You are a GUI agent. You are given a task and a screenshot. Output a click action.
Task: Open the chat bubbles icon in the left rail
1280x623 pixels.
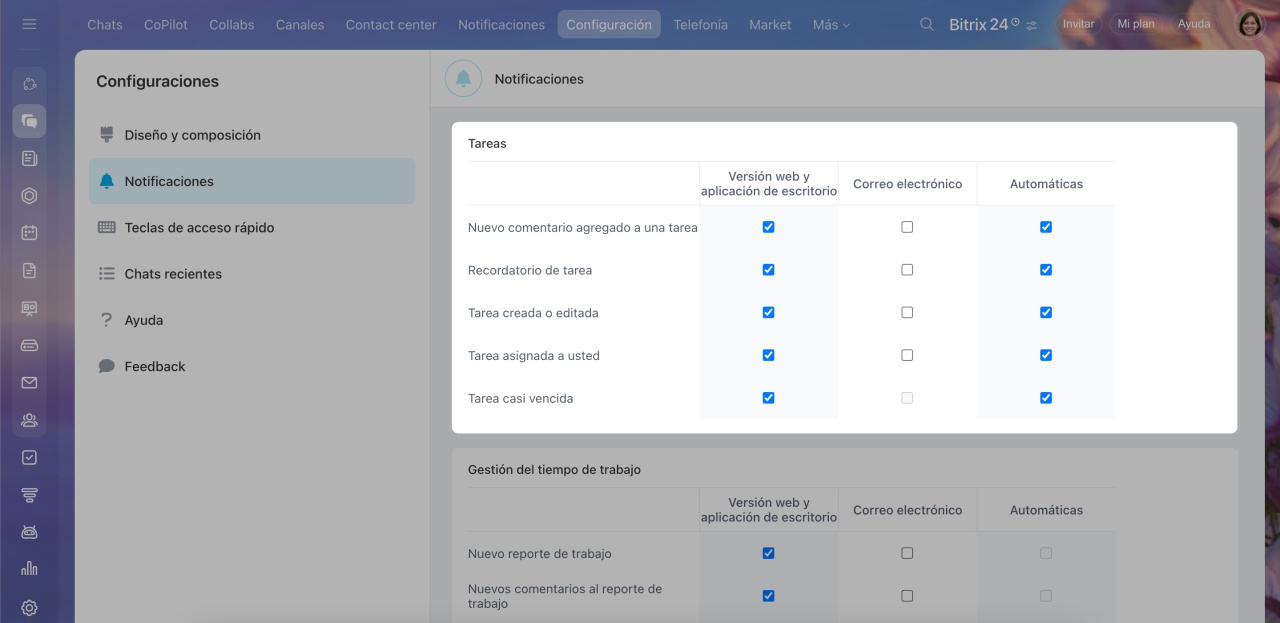(x=29, y=121)
